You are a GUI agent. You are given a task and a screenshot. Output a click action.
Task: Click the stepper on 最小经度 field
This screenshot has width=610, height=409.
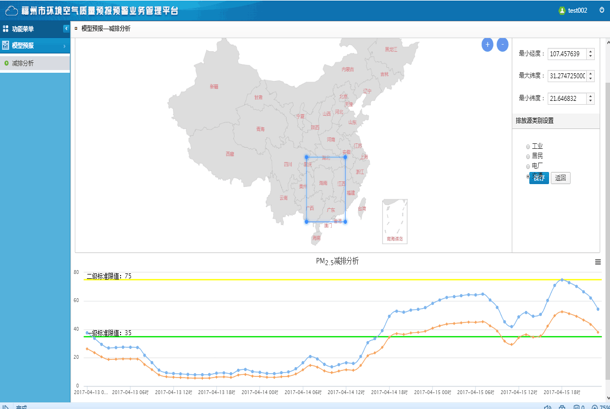point(590,54)
